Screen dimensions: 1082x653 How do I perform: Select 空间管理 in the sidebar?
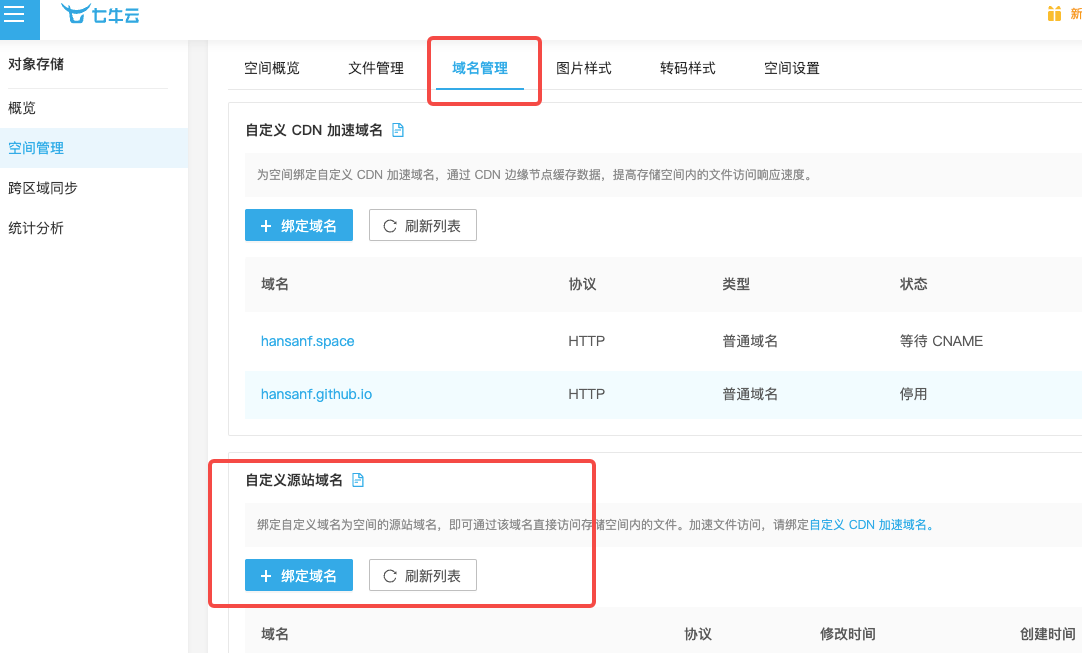pyautogui.click(x=94, y=148)
